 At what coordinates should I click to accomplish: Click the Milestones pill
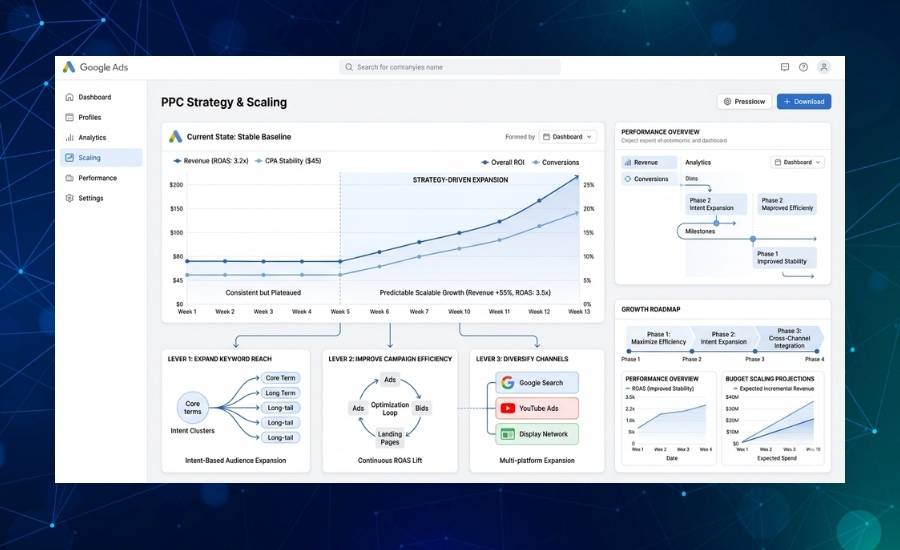coord(700,231)
